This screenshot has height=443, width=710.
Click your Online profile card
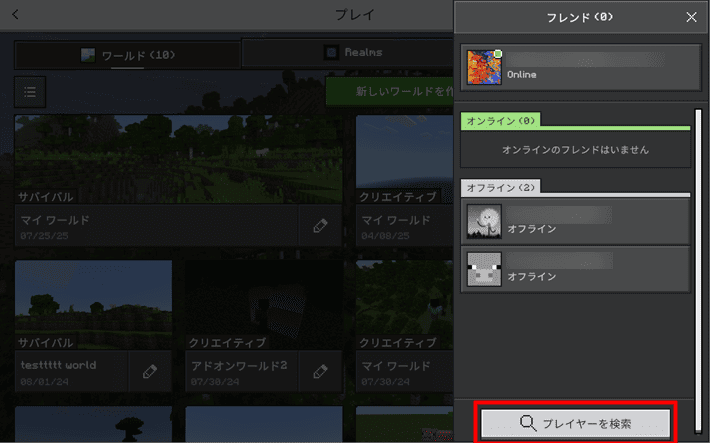point(581,67)
